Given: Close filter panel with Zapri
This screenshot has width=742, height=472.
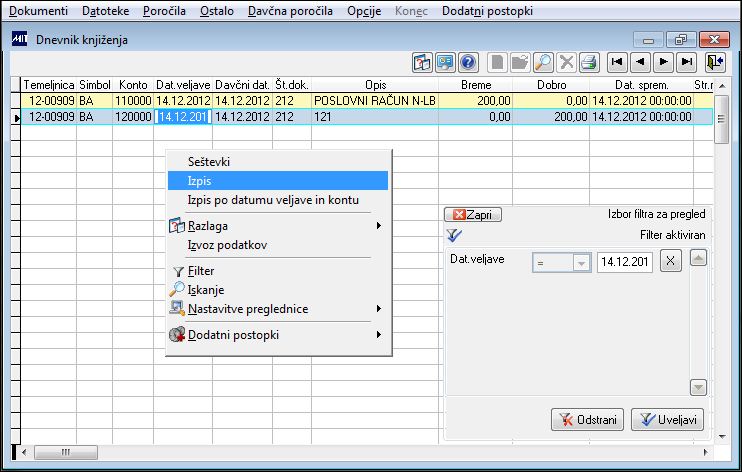Looking at the screenshot, I should coord(473,214).
